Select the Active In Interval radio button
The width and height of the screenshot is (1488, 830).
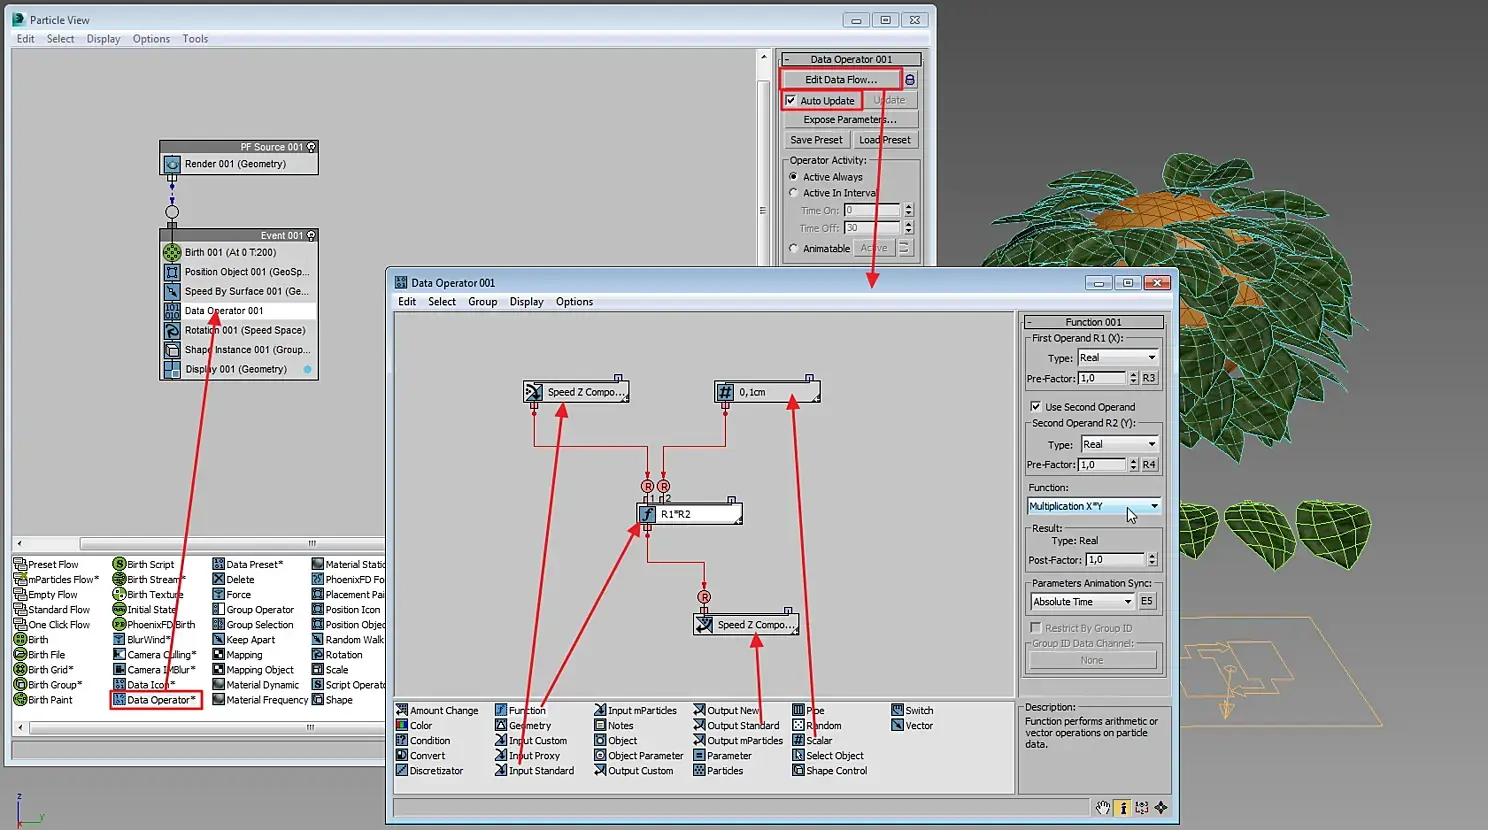tap(793, 193)
